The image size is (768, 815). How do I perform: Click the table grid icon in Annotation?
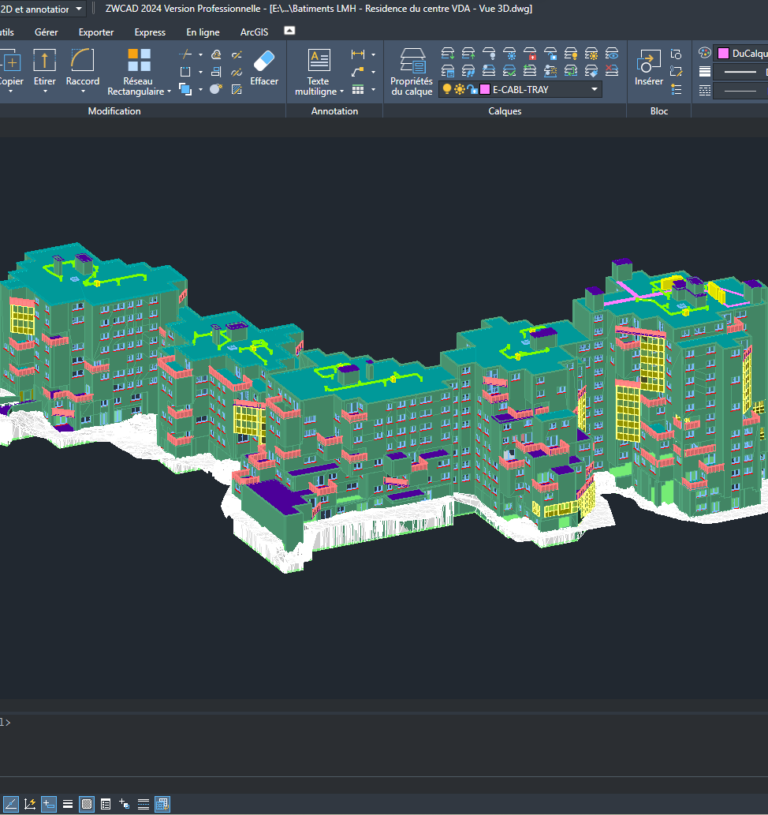pyautogui.click(x=357, y=89)
